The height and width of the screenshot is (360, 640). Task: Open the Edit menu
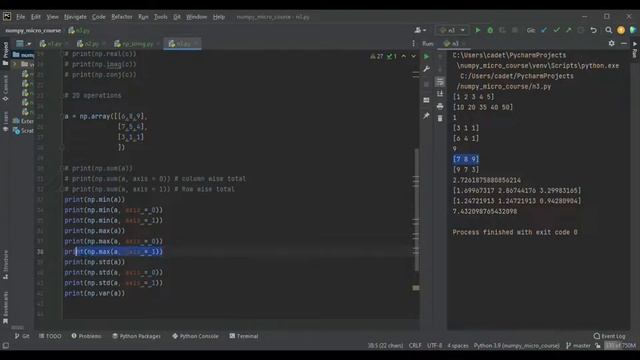click(36, 17)
